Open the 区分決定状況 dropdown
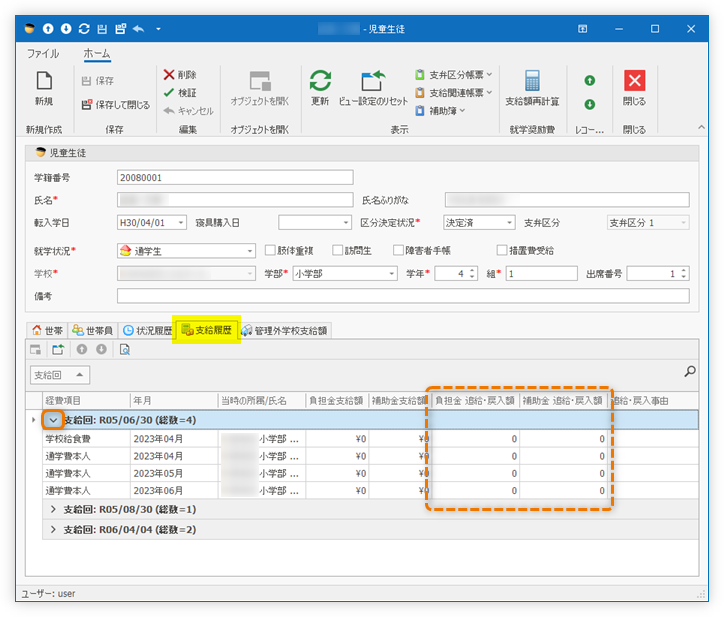This screenshot has height=617, width=724. (509, 223)
